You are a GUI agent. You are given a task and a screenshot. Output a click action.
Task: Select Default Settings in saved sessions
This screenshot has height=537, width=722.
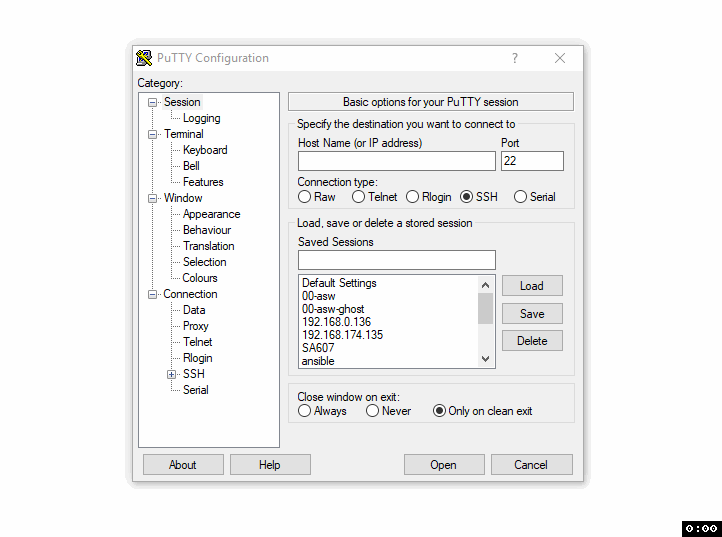point(339,283)
